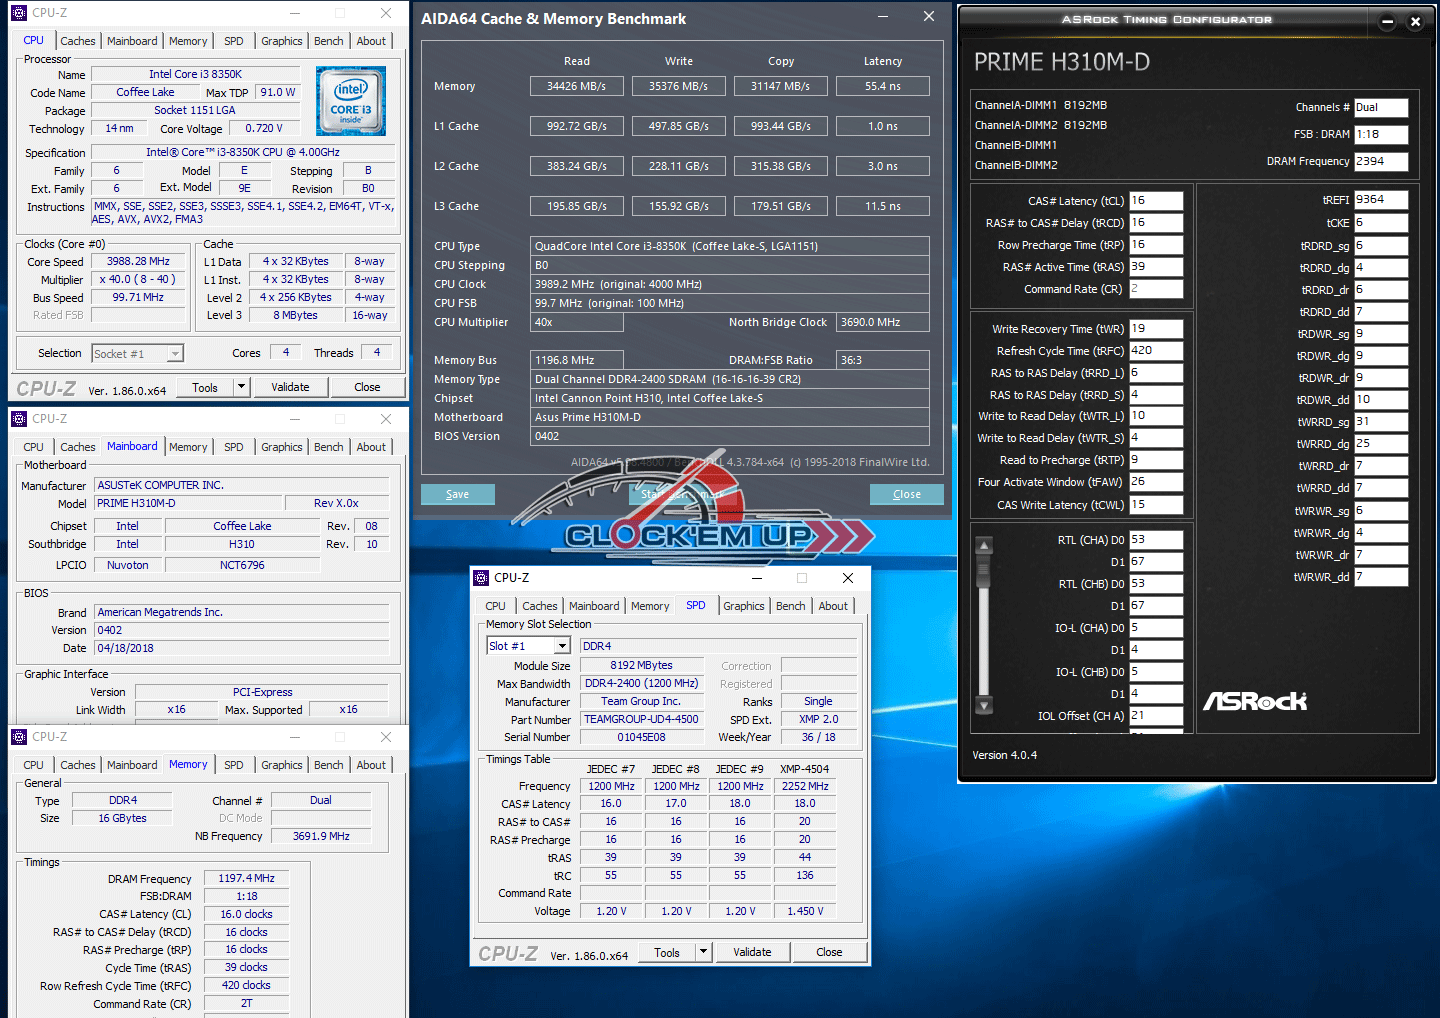Switch to Bench tab in the CPU window

pyautogui.click(x=328, y=41)
